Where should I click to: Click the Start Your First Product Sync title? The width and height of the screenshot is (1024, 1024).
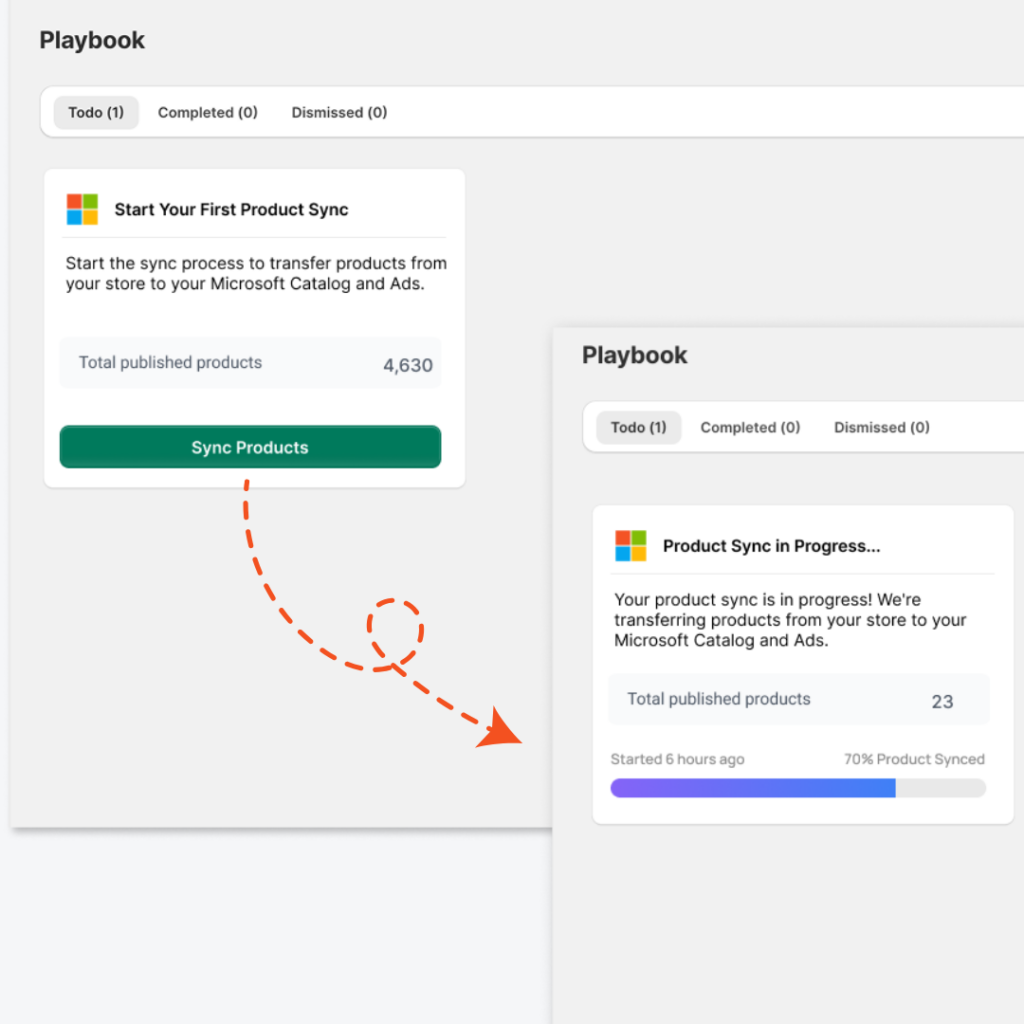pos(231,210)
